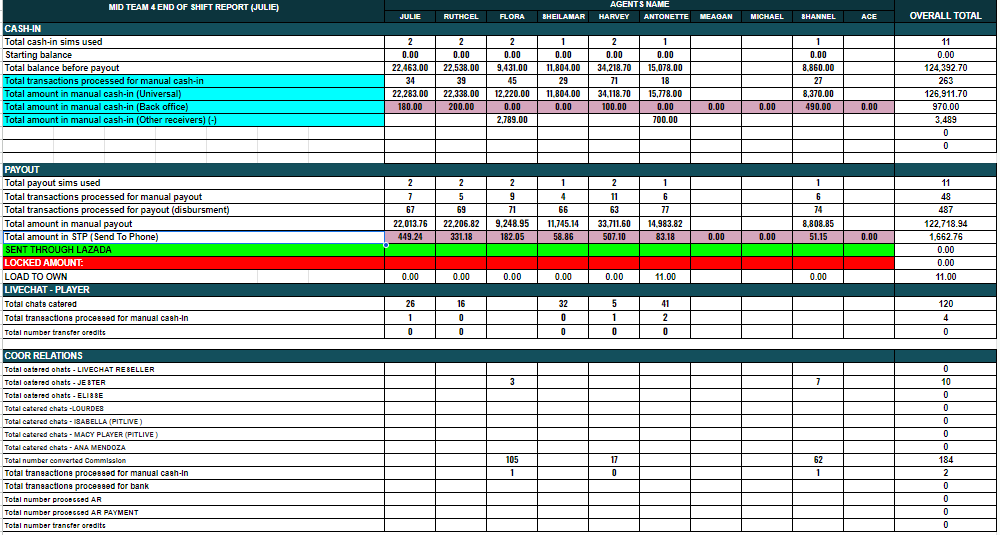Click Harvey's balance cell 34,218.70
Viewport: 1000px width, 535px height.
click(614, 68)
